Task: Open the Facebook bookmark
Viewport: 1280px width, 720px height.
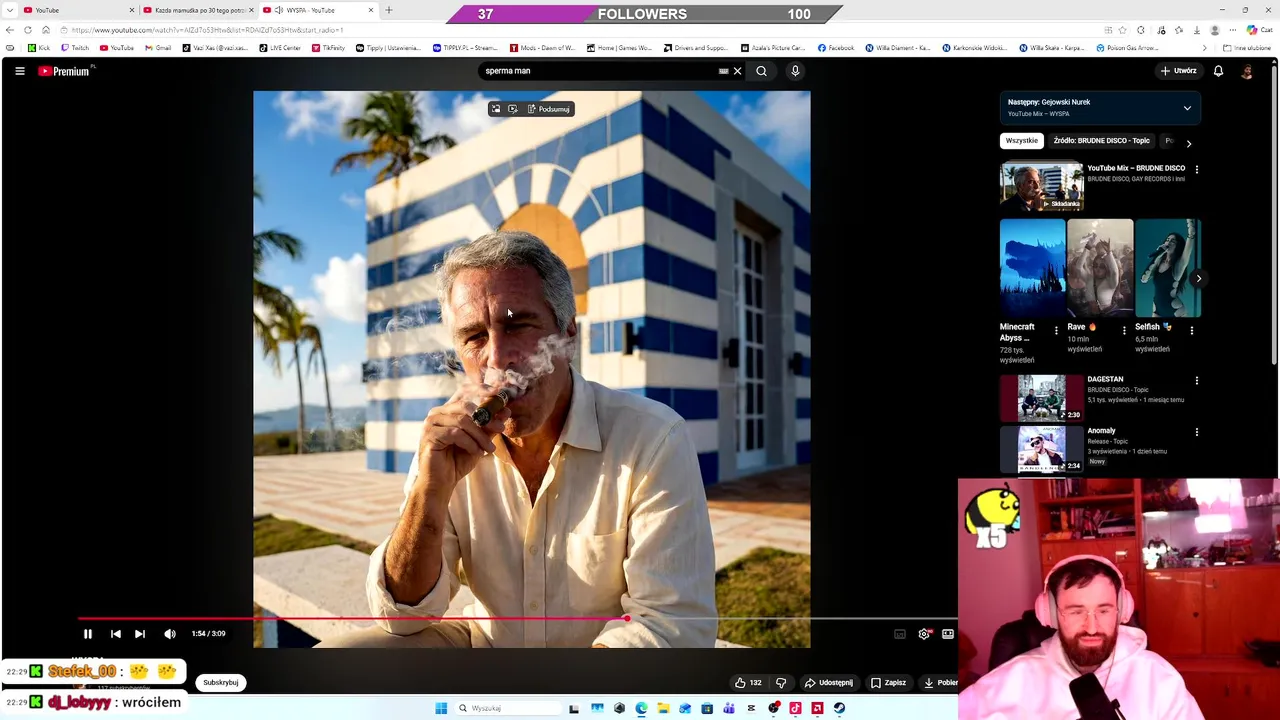Action: point(836,48)
